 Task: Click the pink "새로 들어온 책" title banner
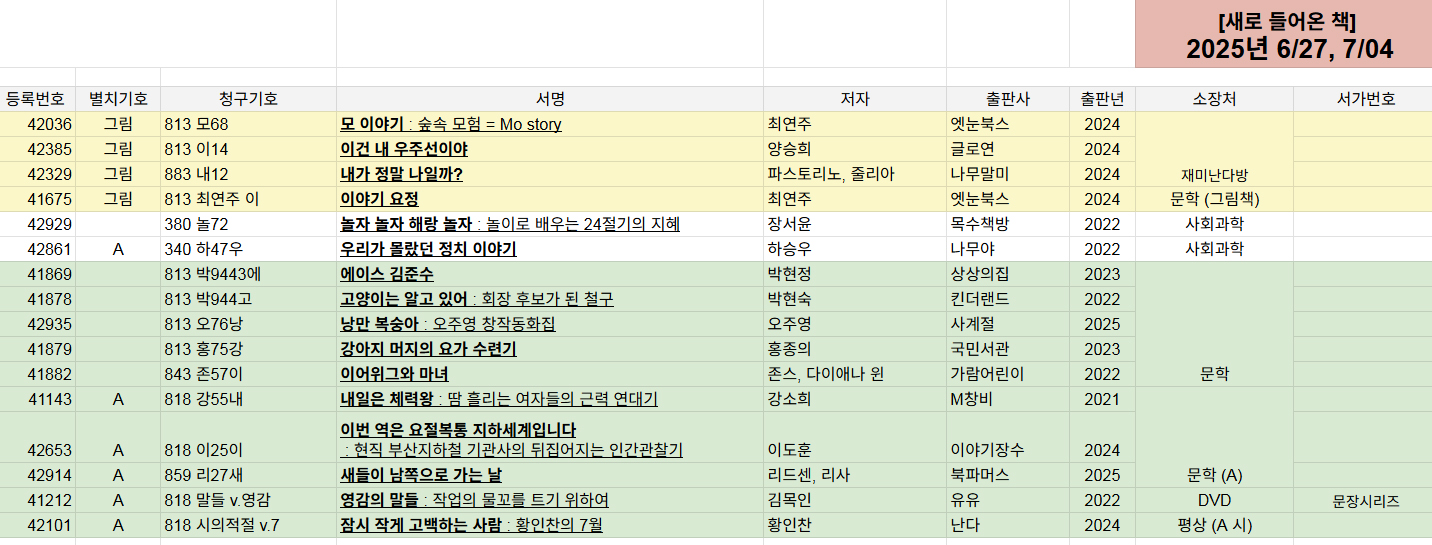(x=1283, y=35)
